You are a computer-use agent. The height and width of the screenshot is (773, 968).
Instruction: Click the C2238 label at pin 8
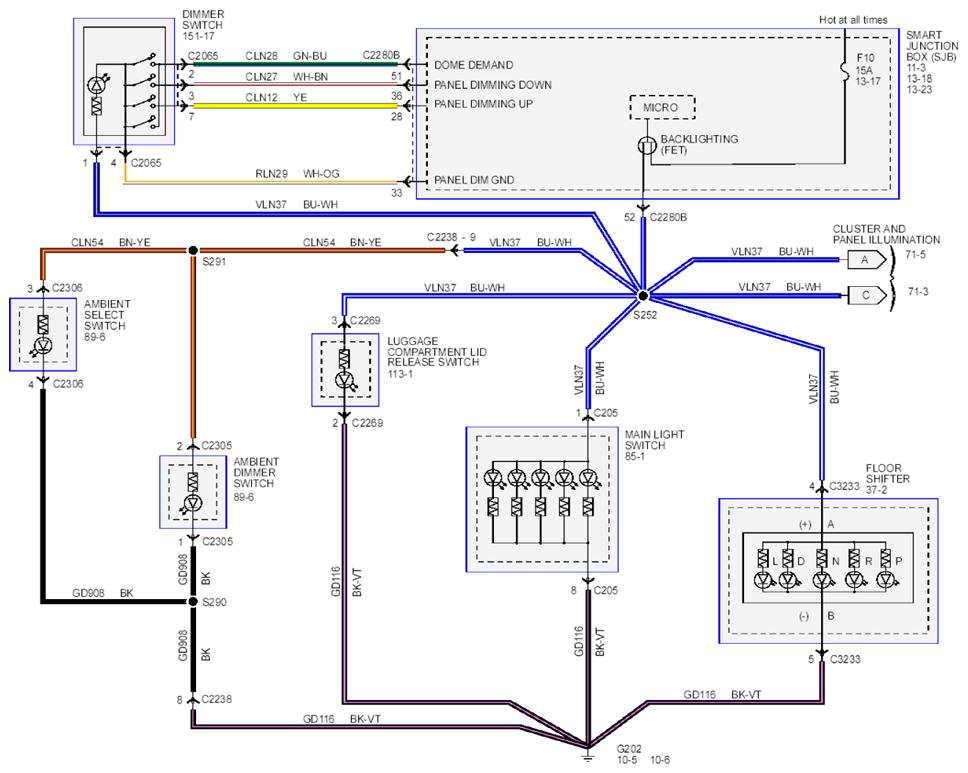pos(217,699)
